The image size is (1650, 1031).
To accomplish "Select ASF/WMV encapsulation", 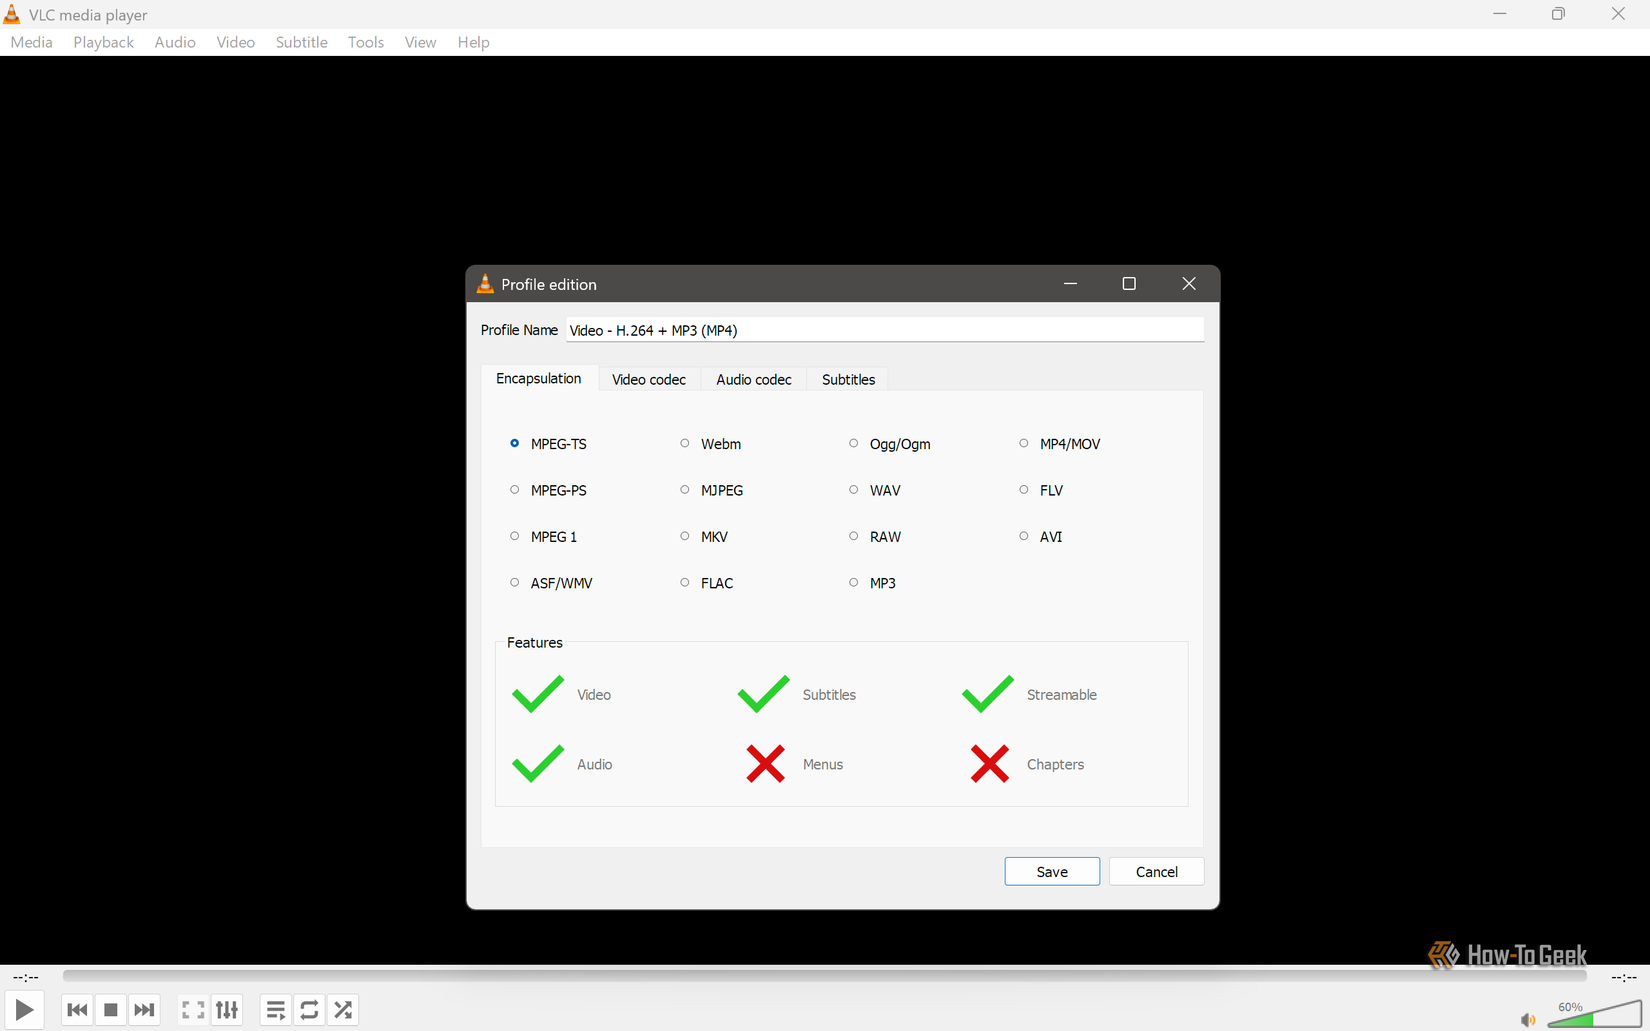I will point(551,583).
